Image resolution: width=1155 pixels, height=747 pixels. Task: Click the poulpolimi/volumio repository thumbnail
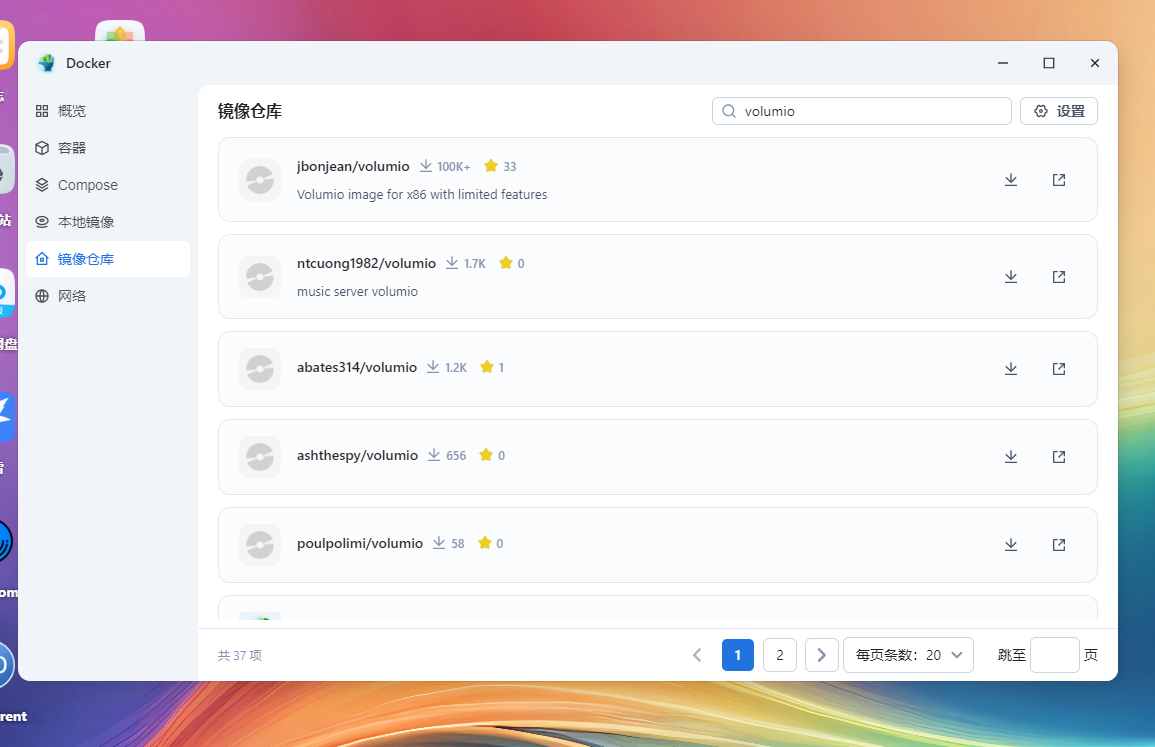[259, 544]
